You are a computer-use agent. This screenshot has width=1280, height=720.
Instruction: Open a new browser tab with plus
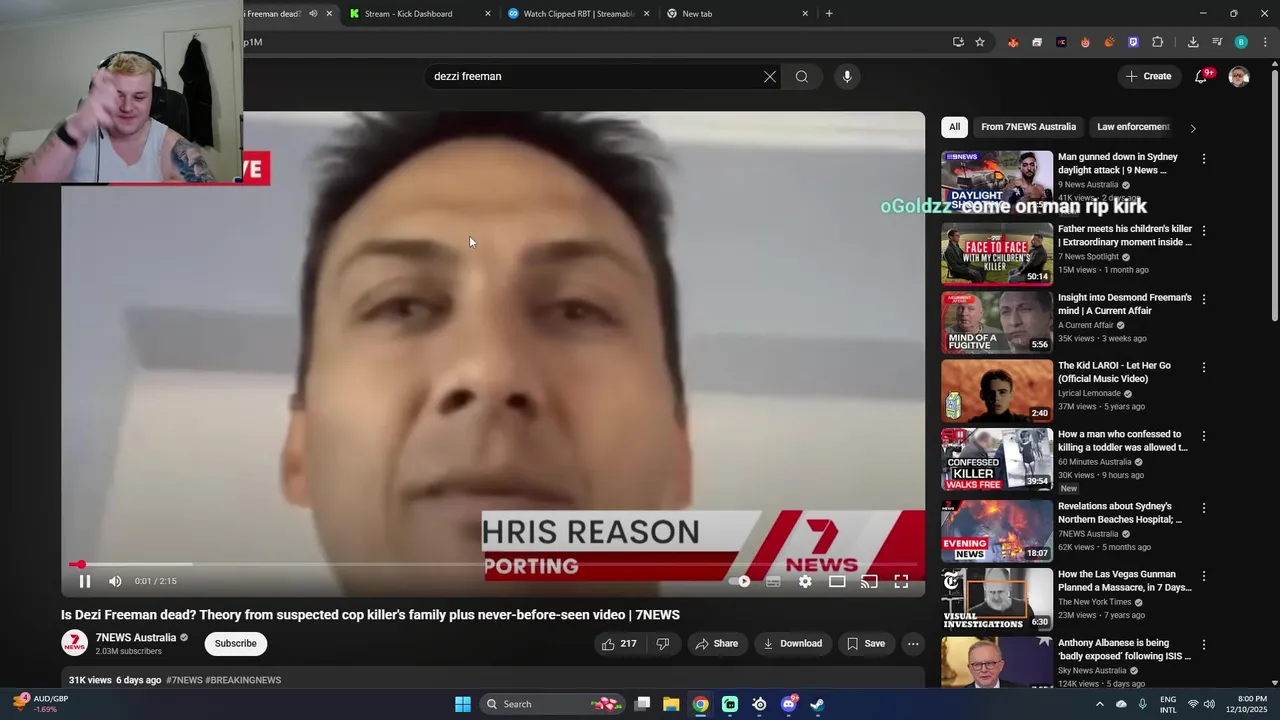click(x=829, y=14)
